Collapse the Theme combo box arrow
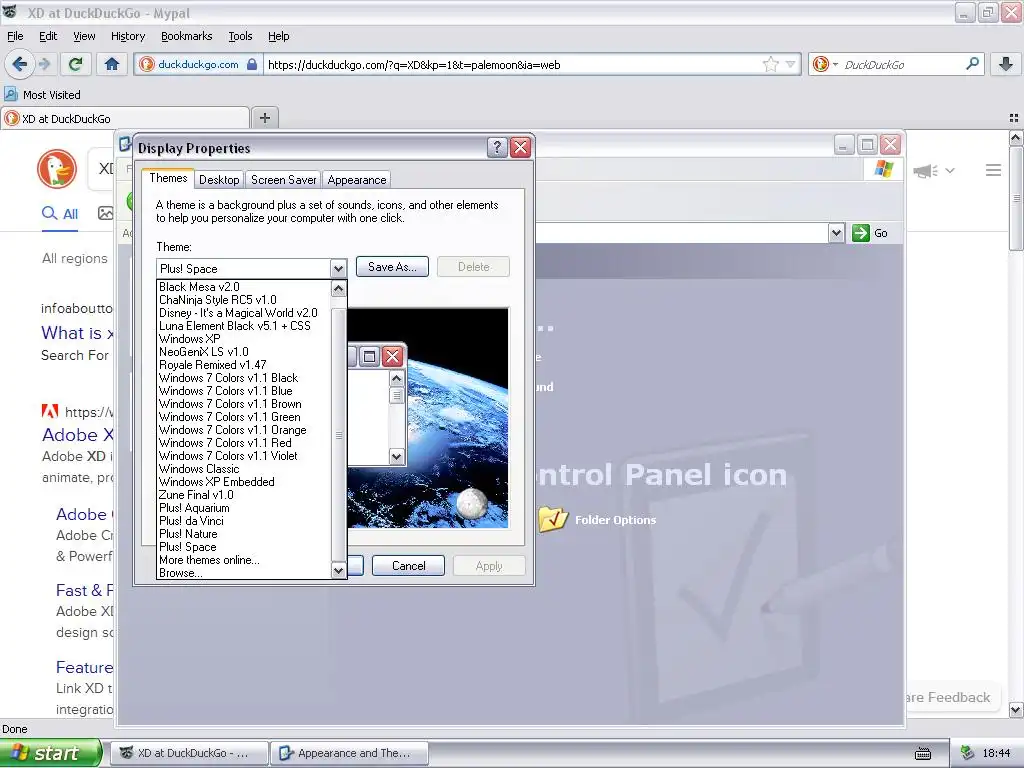The image size is (1024, 768). [338, 268]
